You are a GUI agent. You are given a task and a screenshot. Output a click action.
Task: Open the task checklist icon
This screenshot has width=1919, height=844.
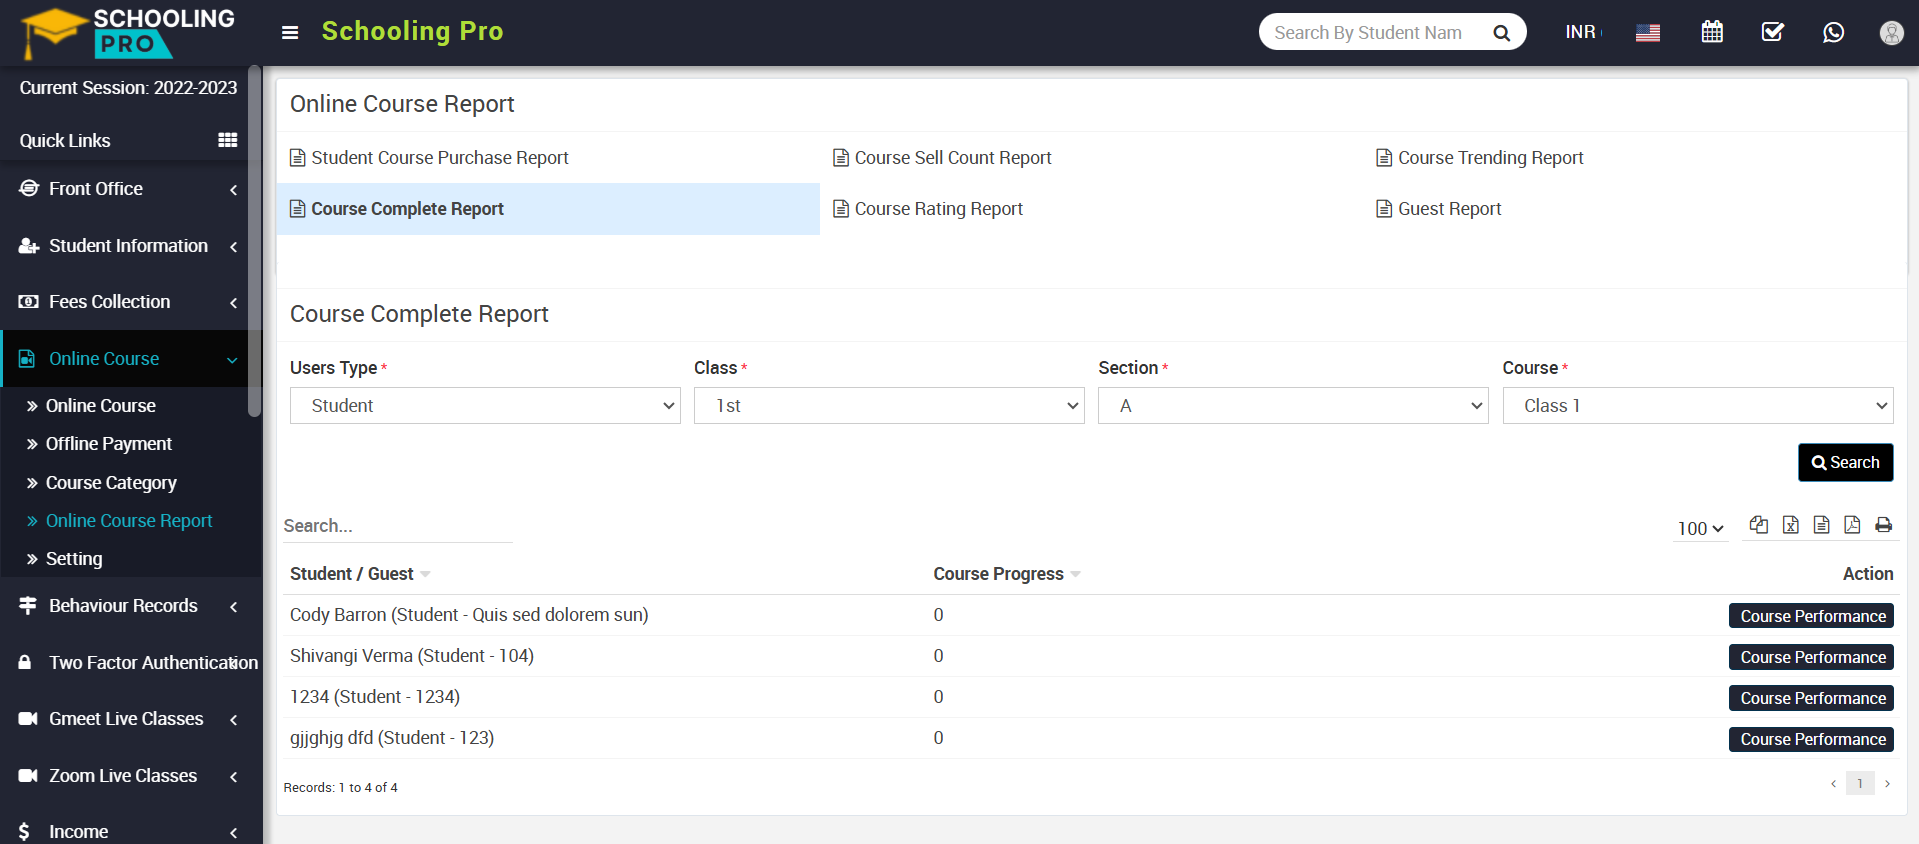[1773, 32]
